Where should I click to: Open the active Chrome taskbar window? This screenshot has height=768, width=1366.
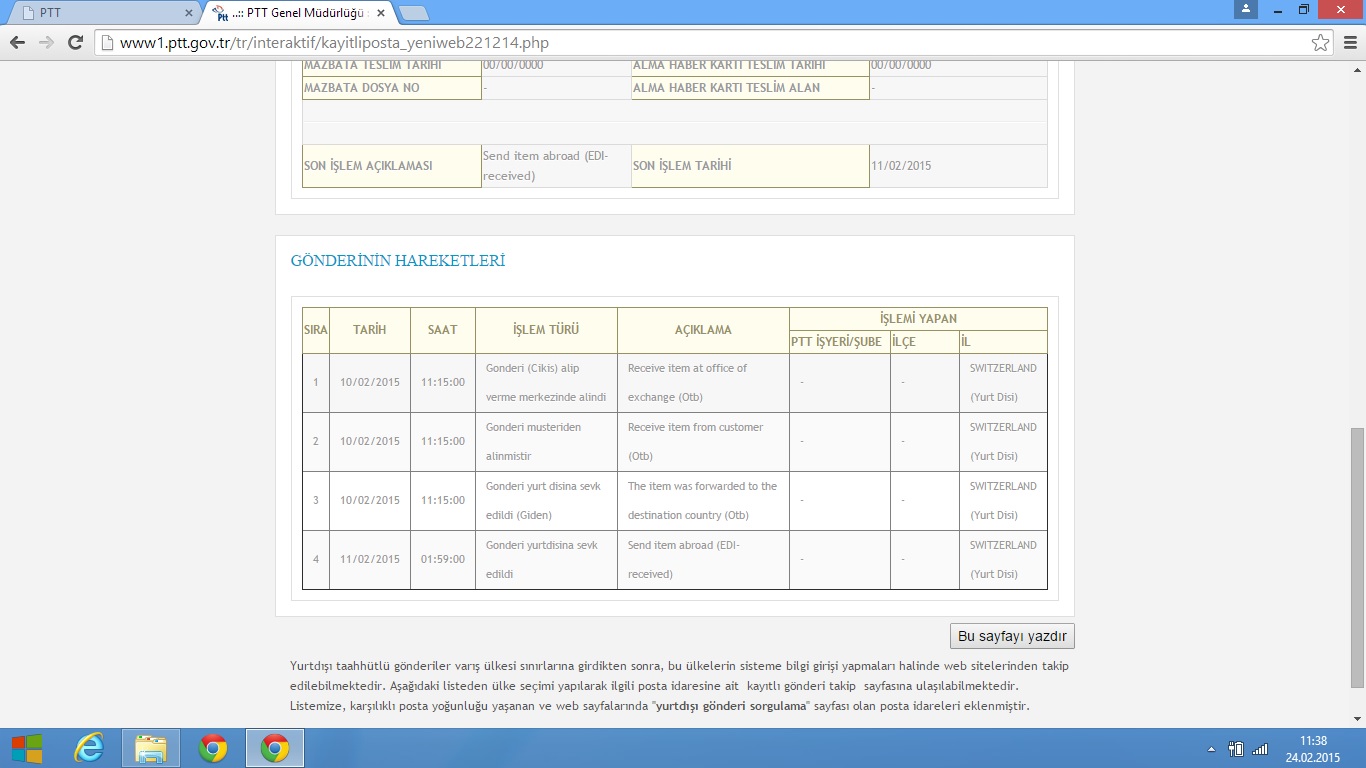tap(275, 748)
